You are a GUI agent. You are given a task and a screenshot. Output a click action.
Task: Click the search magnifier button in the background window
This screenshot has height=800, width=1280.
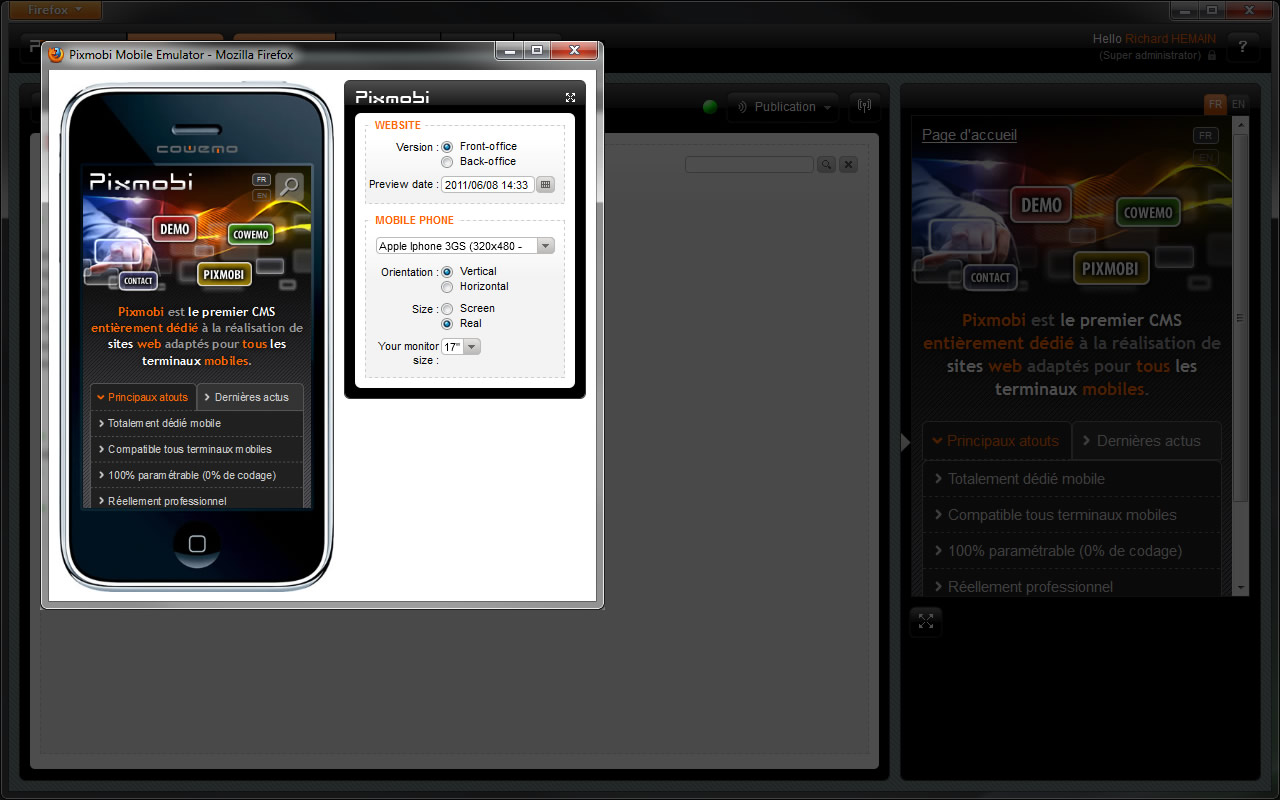(826, 164)
